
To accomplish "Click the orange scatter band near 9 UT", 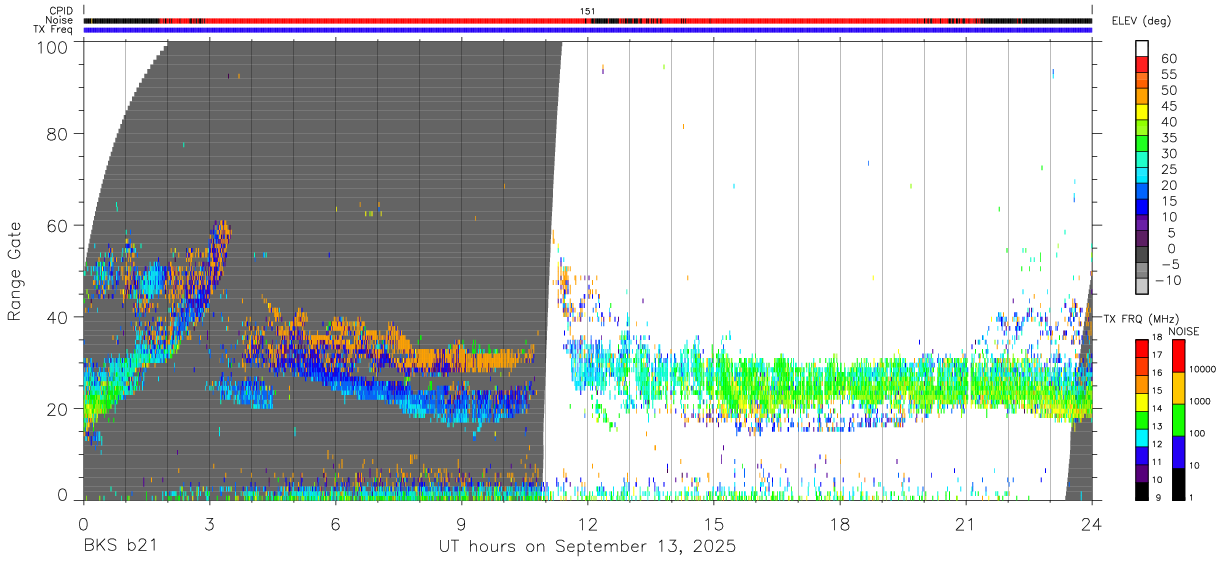I will click(x=470, y=358).
